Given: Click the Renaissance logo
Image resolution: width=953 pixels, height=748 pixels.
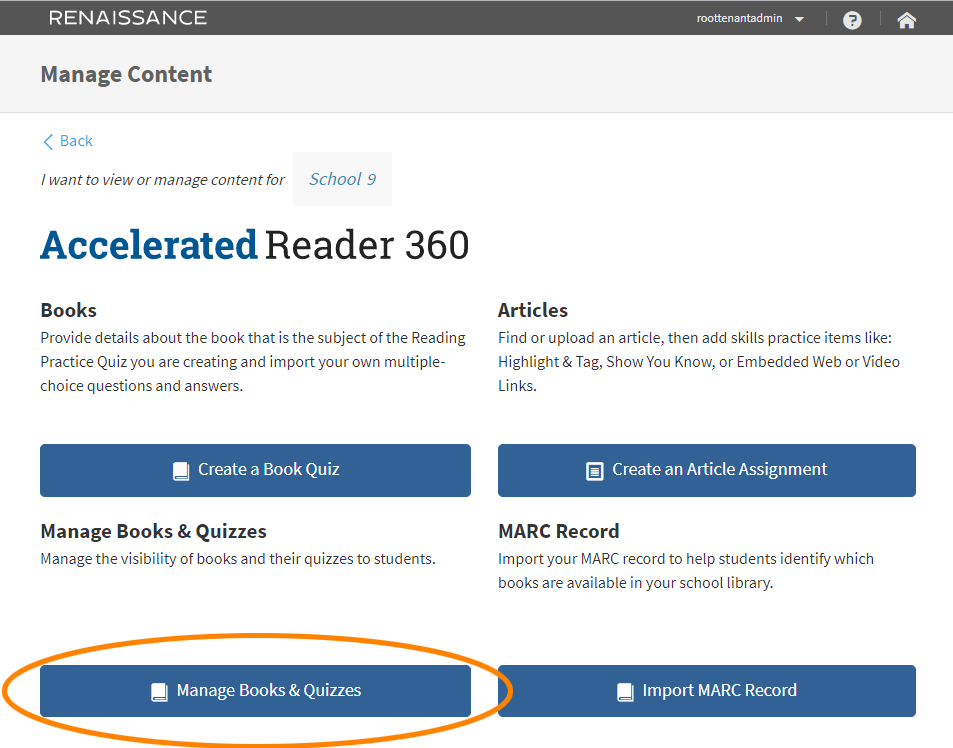Looking at the screenshot, I should [128, 18].
